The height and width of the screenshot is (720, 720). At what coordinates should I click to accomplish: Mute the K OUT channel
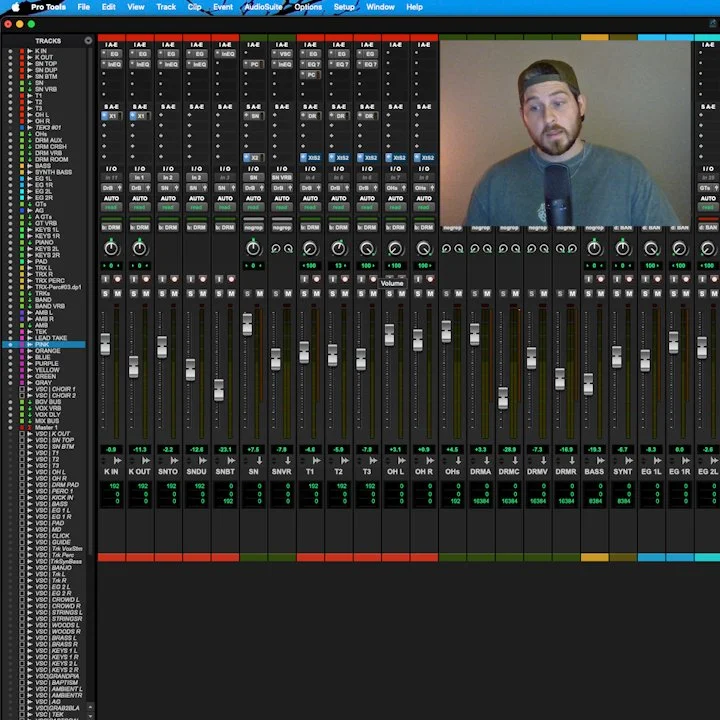pyautogui.click(x=146, y=293)
